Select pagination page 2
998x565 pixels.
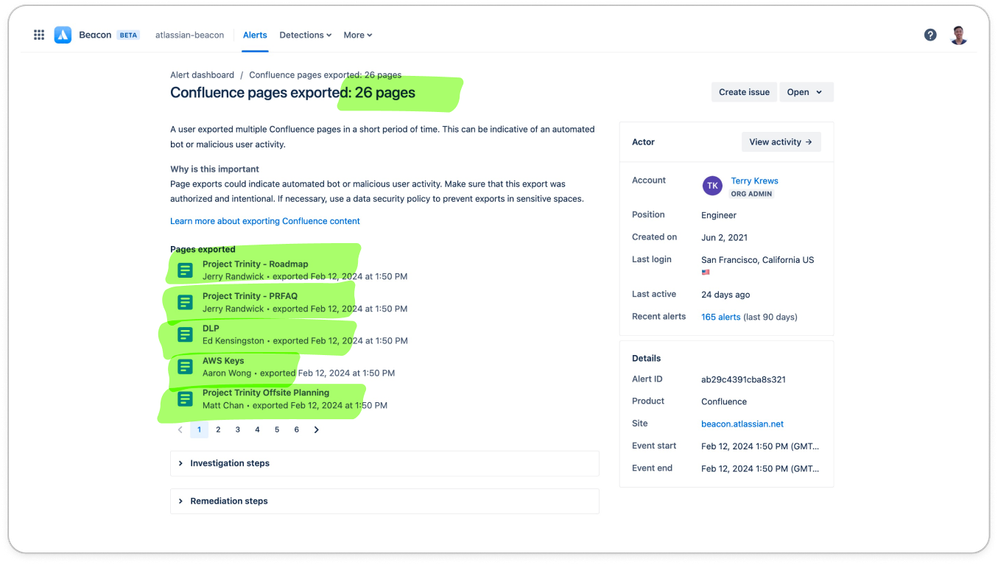coord(218,430)
